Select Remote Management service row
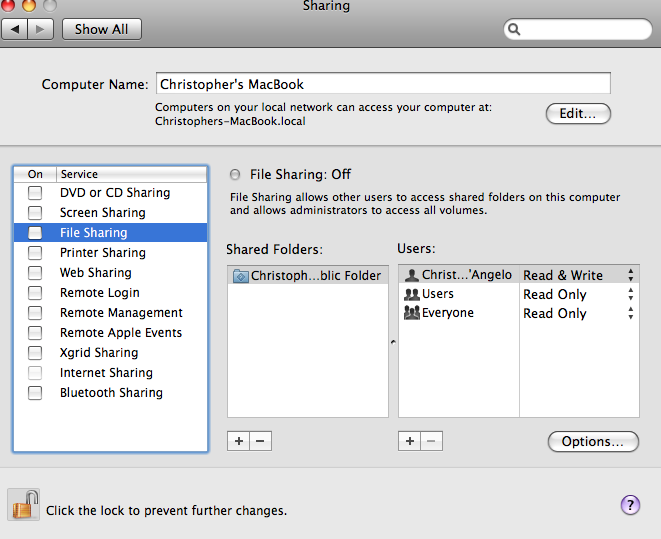This screenshot has height=539, width=661. click(110, 313)
